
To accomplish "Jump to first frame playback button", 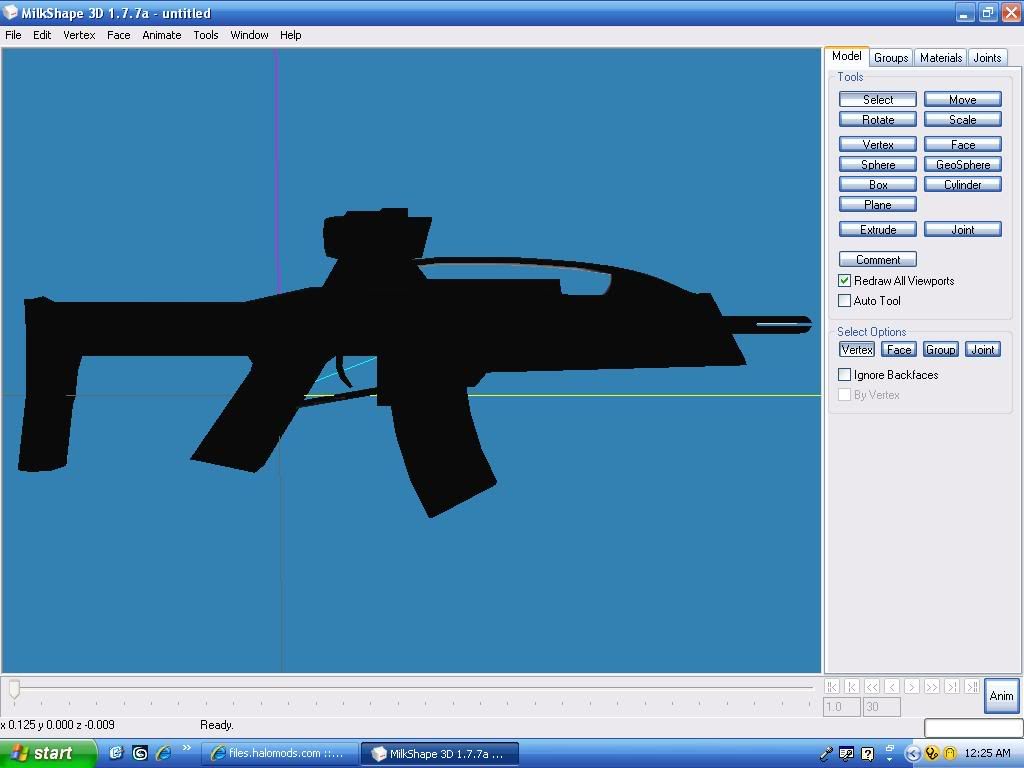I will pos(831,686).
